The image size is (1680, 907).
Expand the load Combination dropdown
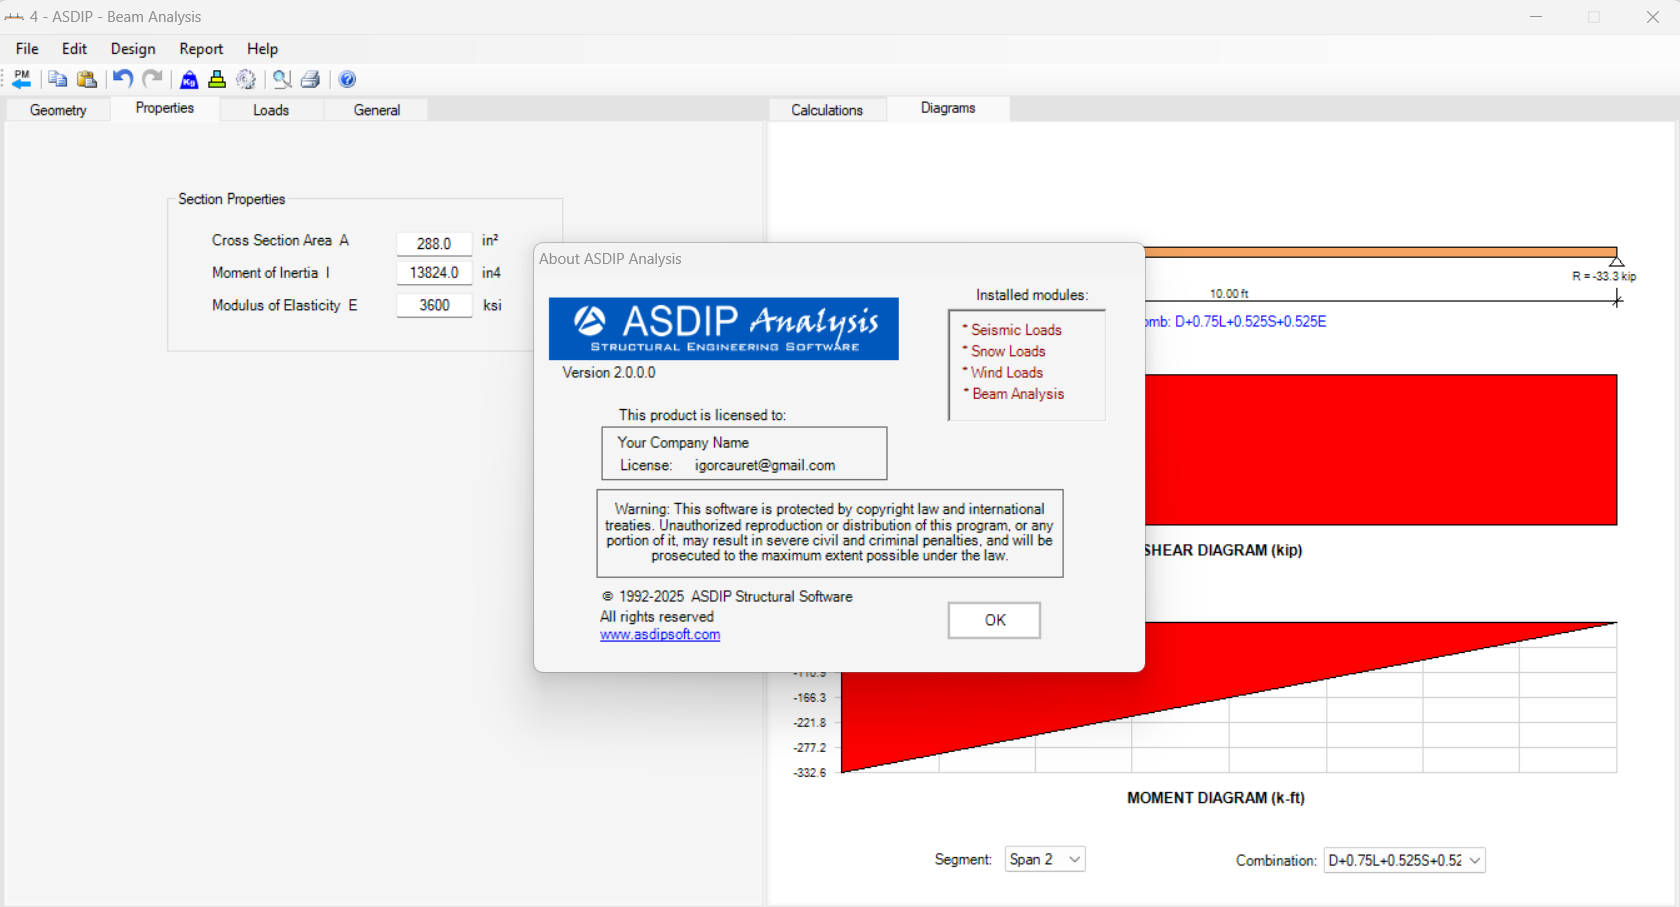(x=1404, y=859)
